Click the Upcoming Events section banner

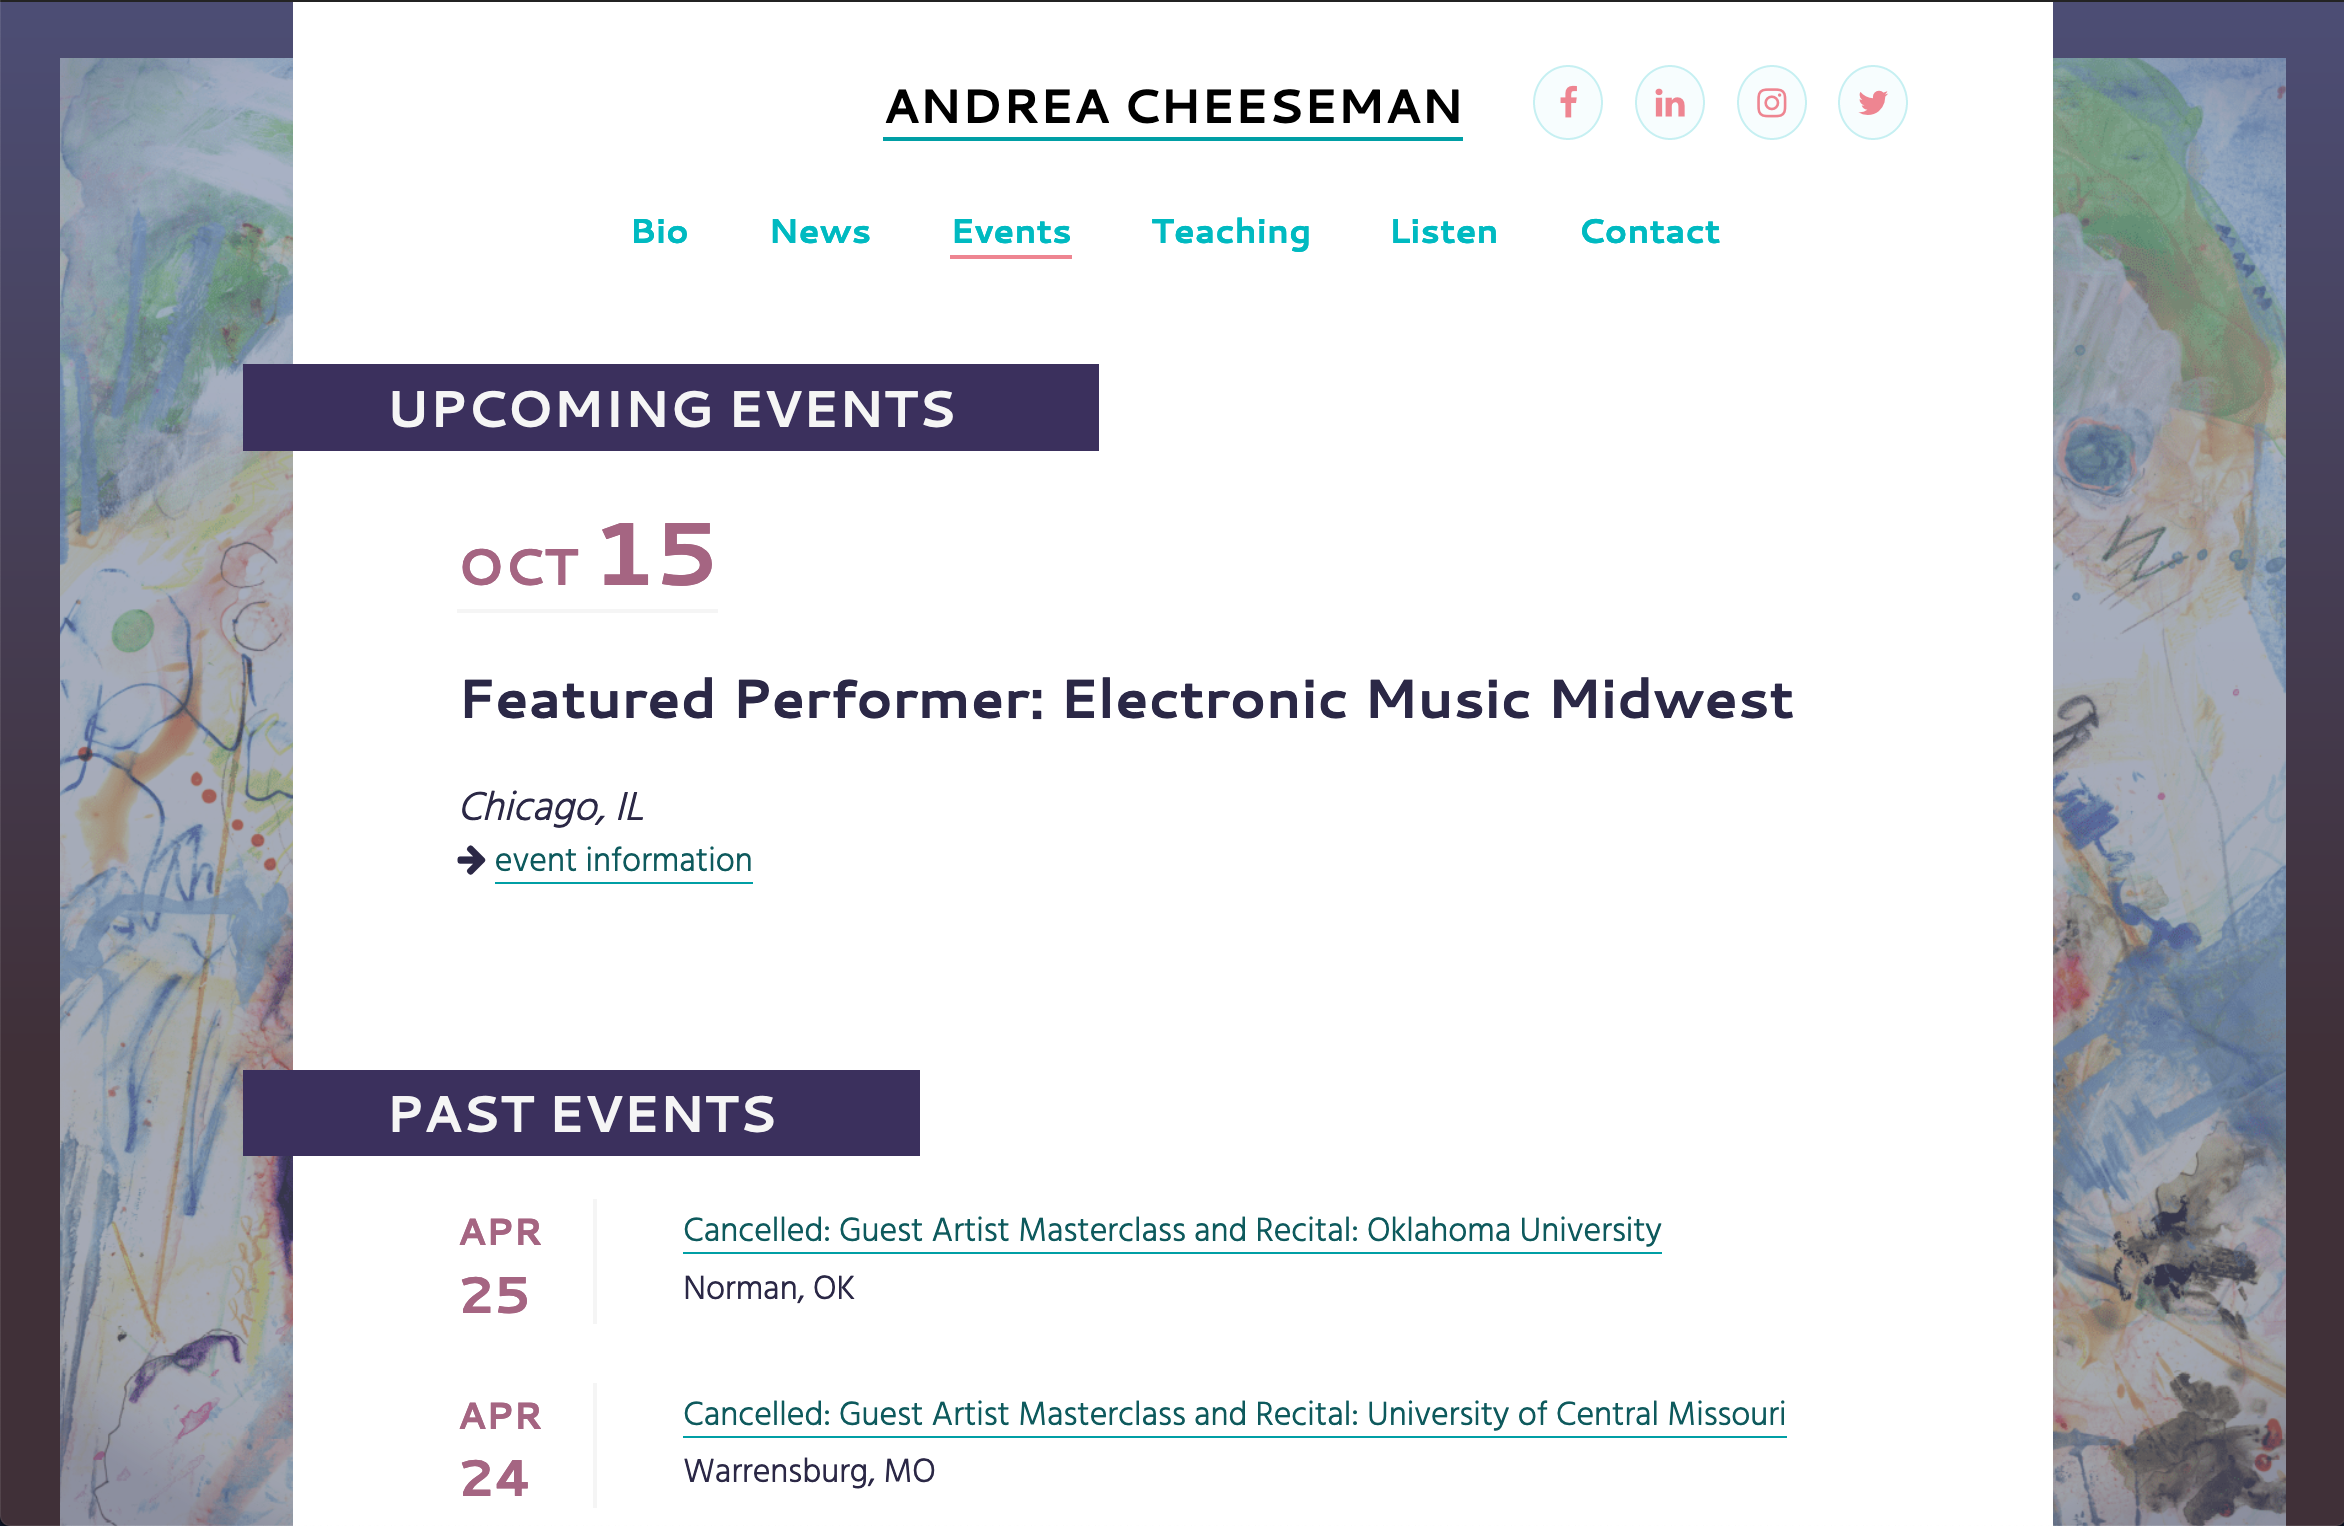tap(671, 408)
